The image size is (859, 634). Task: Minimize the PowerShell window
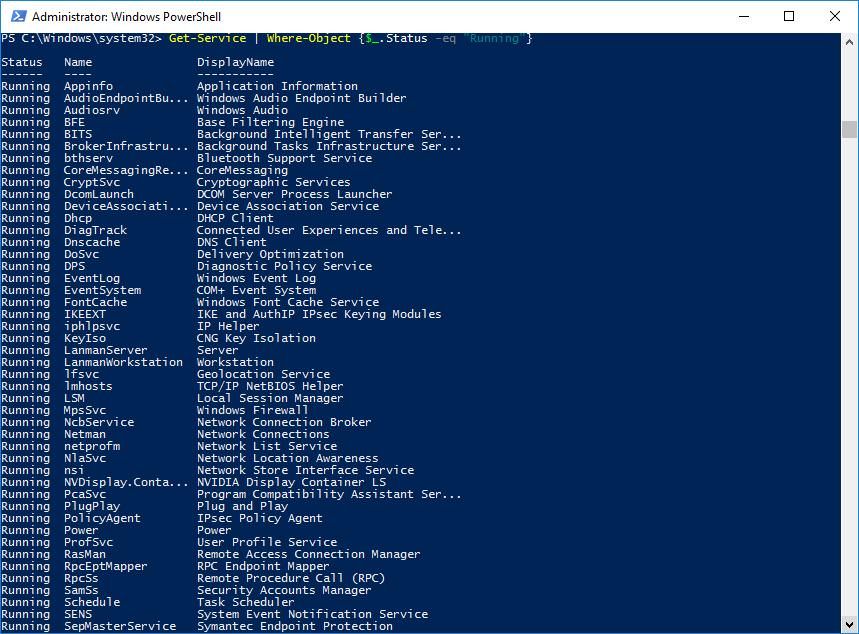point(743,16)
